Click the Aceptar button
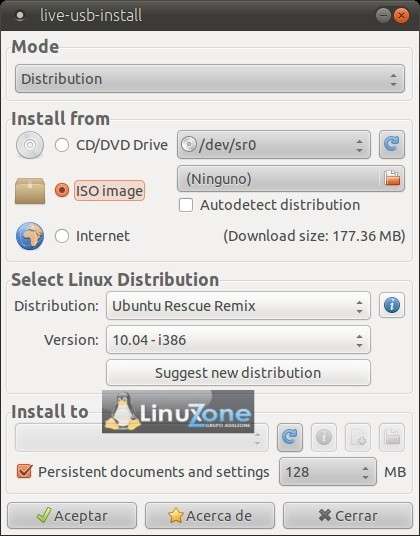This screenshot has height=536, width=420. (72, 515)
